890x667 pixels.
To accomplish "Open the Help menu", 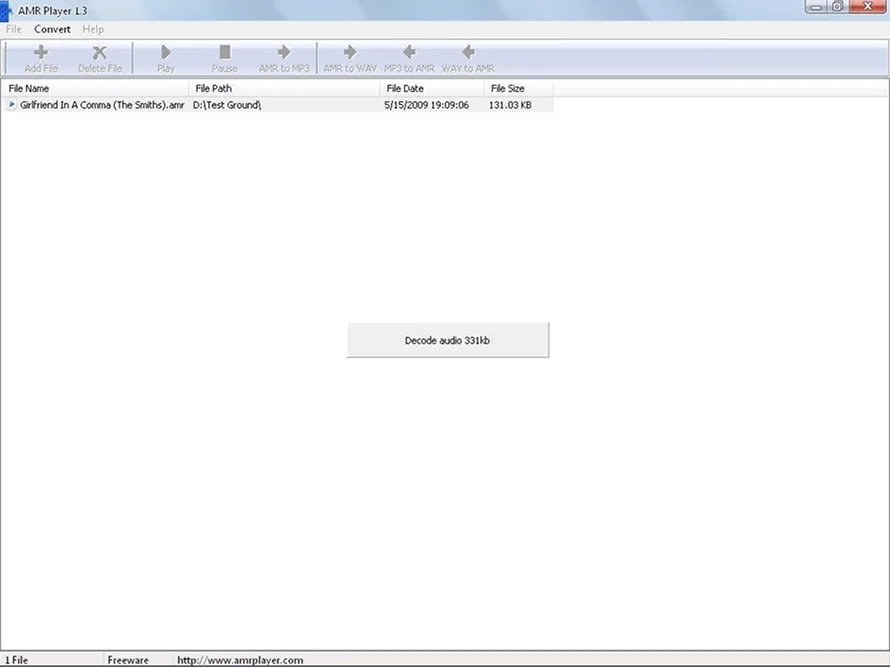I will point(93,29).
